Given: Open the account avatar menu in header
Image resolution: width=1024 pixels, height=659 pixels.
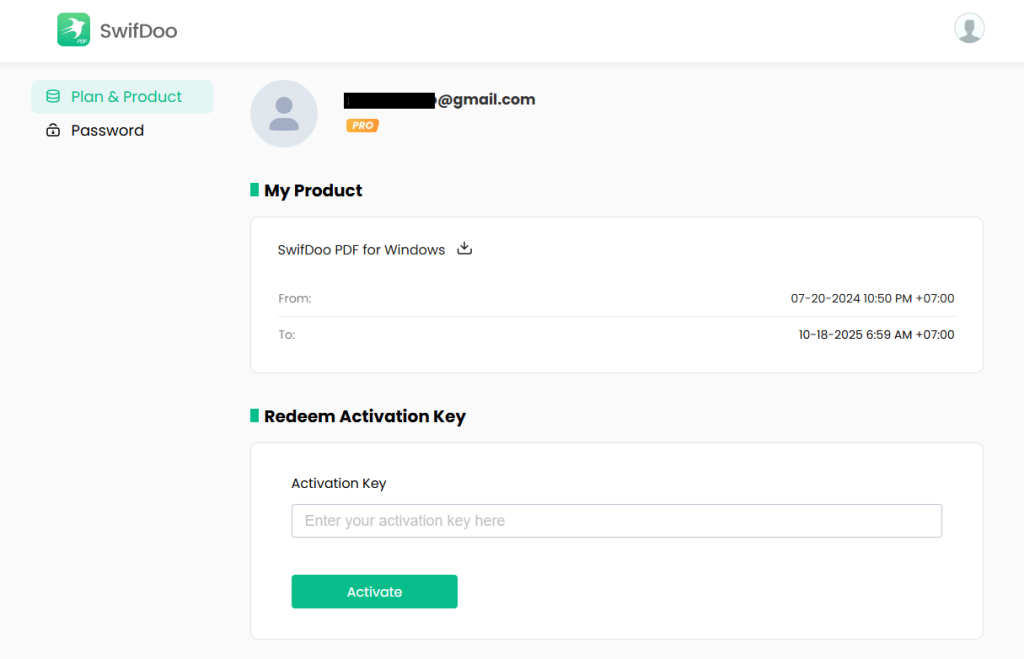Looking at the screenshot, I should point(969,28).
